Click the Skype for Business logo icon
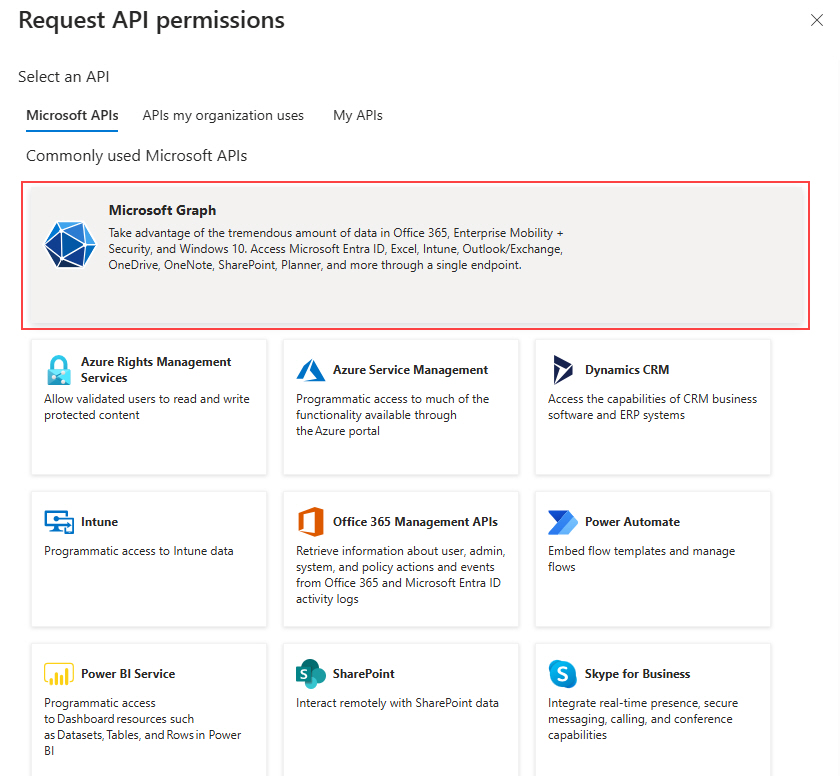Image resolution: width=840 pixels, height=776 pixels. (x=562, y=674)
